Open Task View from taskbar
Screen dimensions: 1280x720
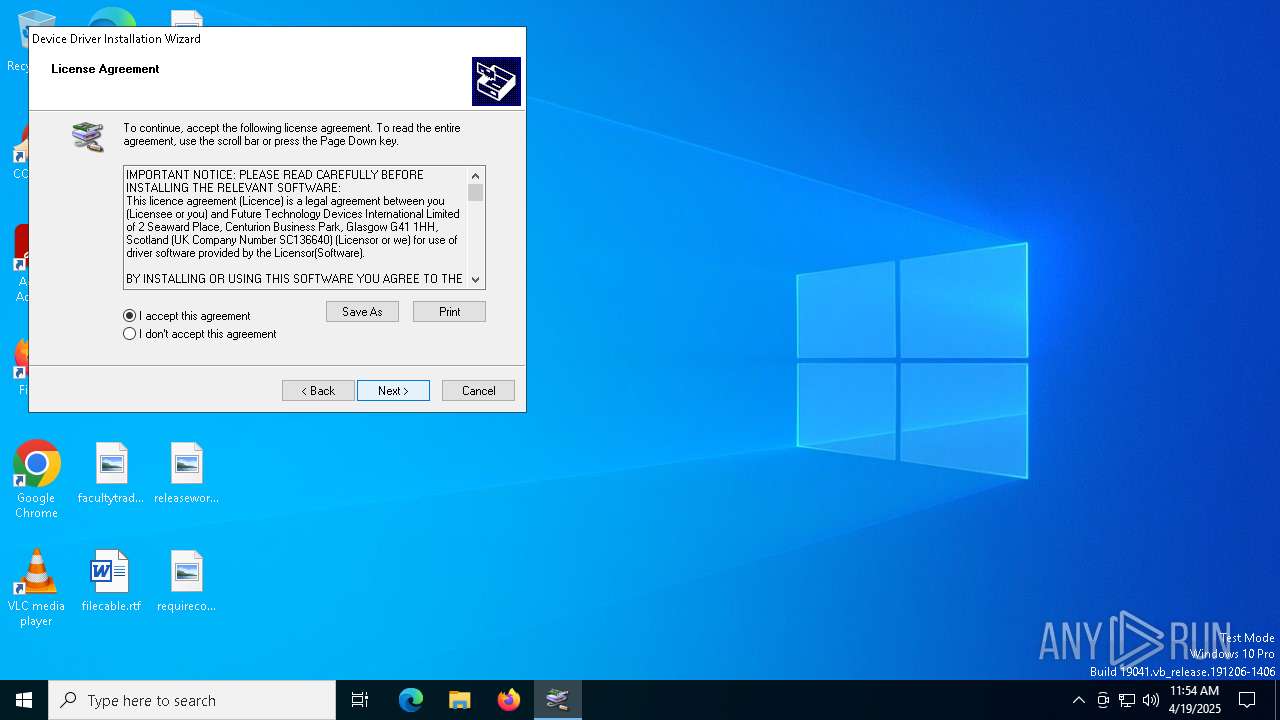tap(360, 700)
